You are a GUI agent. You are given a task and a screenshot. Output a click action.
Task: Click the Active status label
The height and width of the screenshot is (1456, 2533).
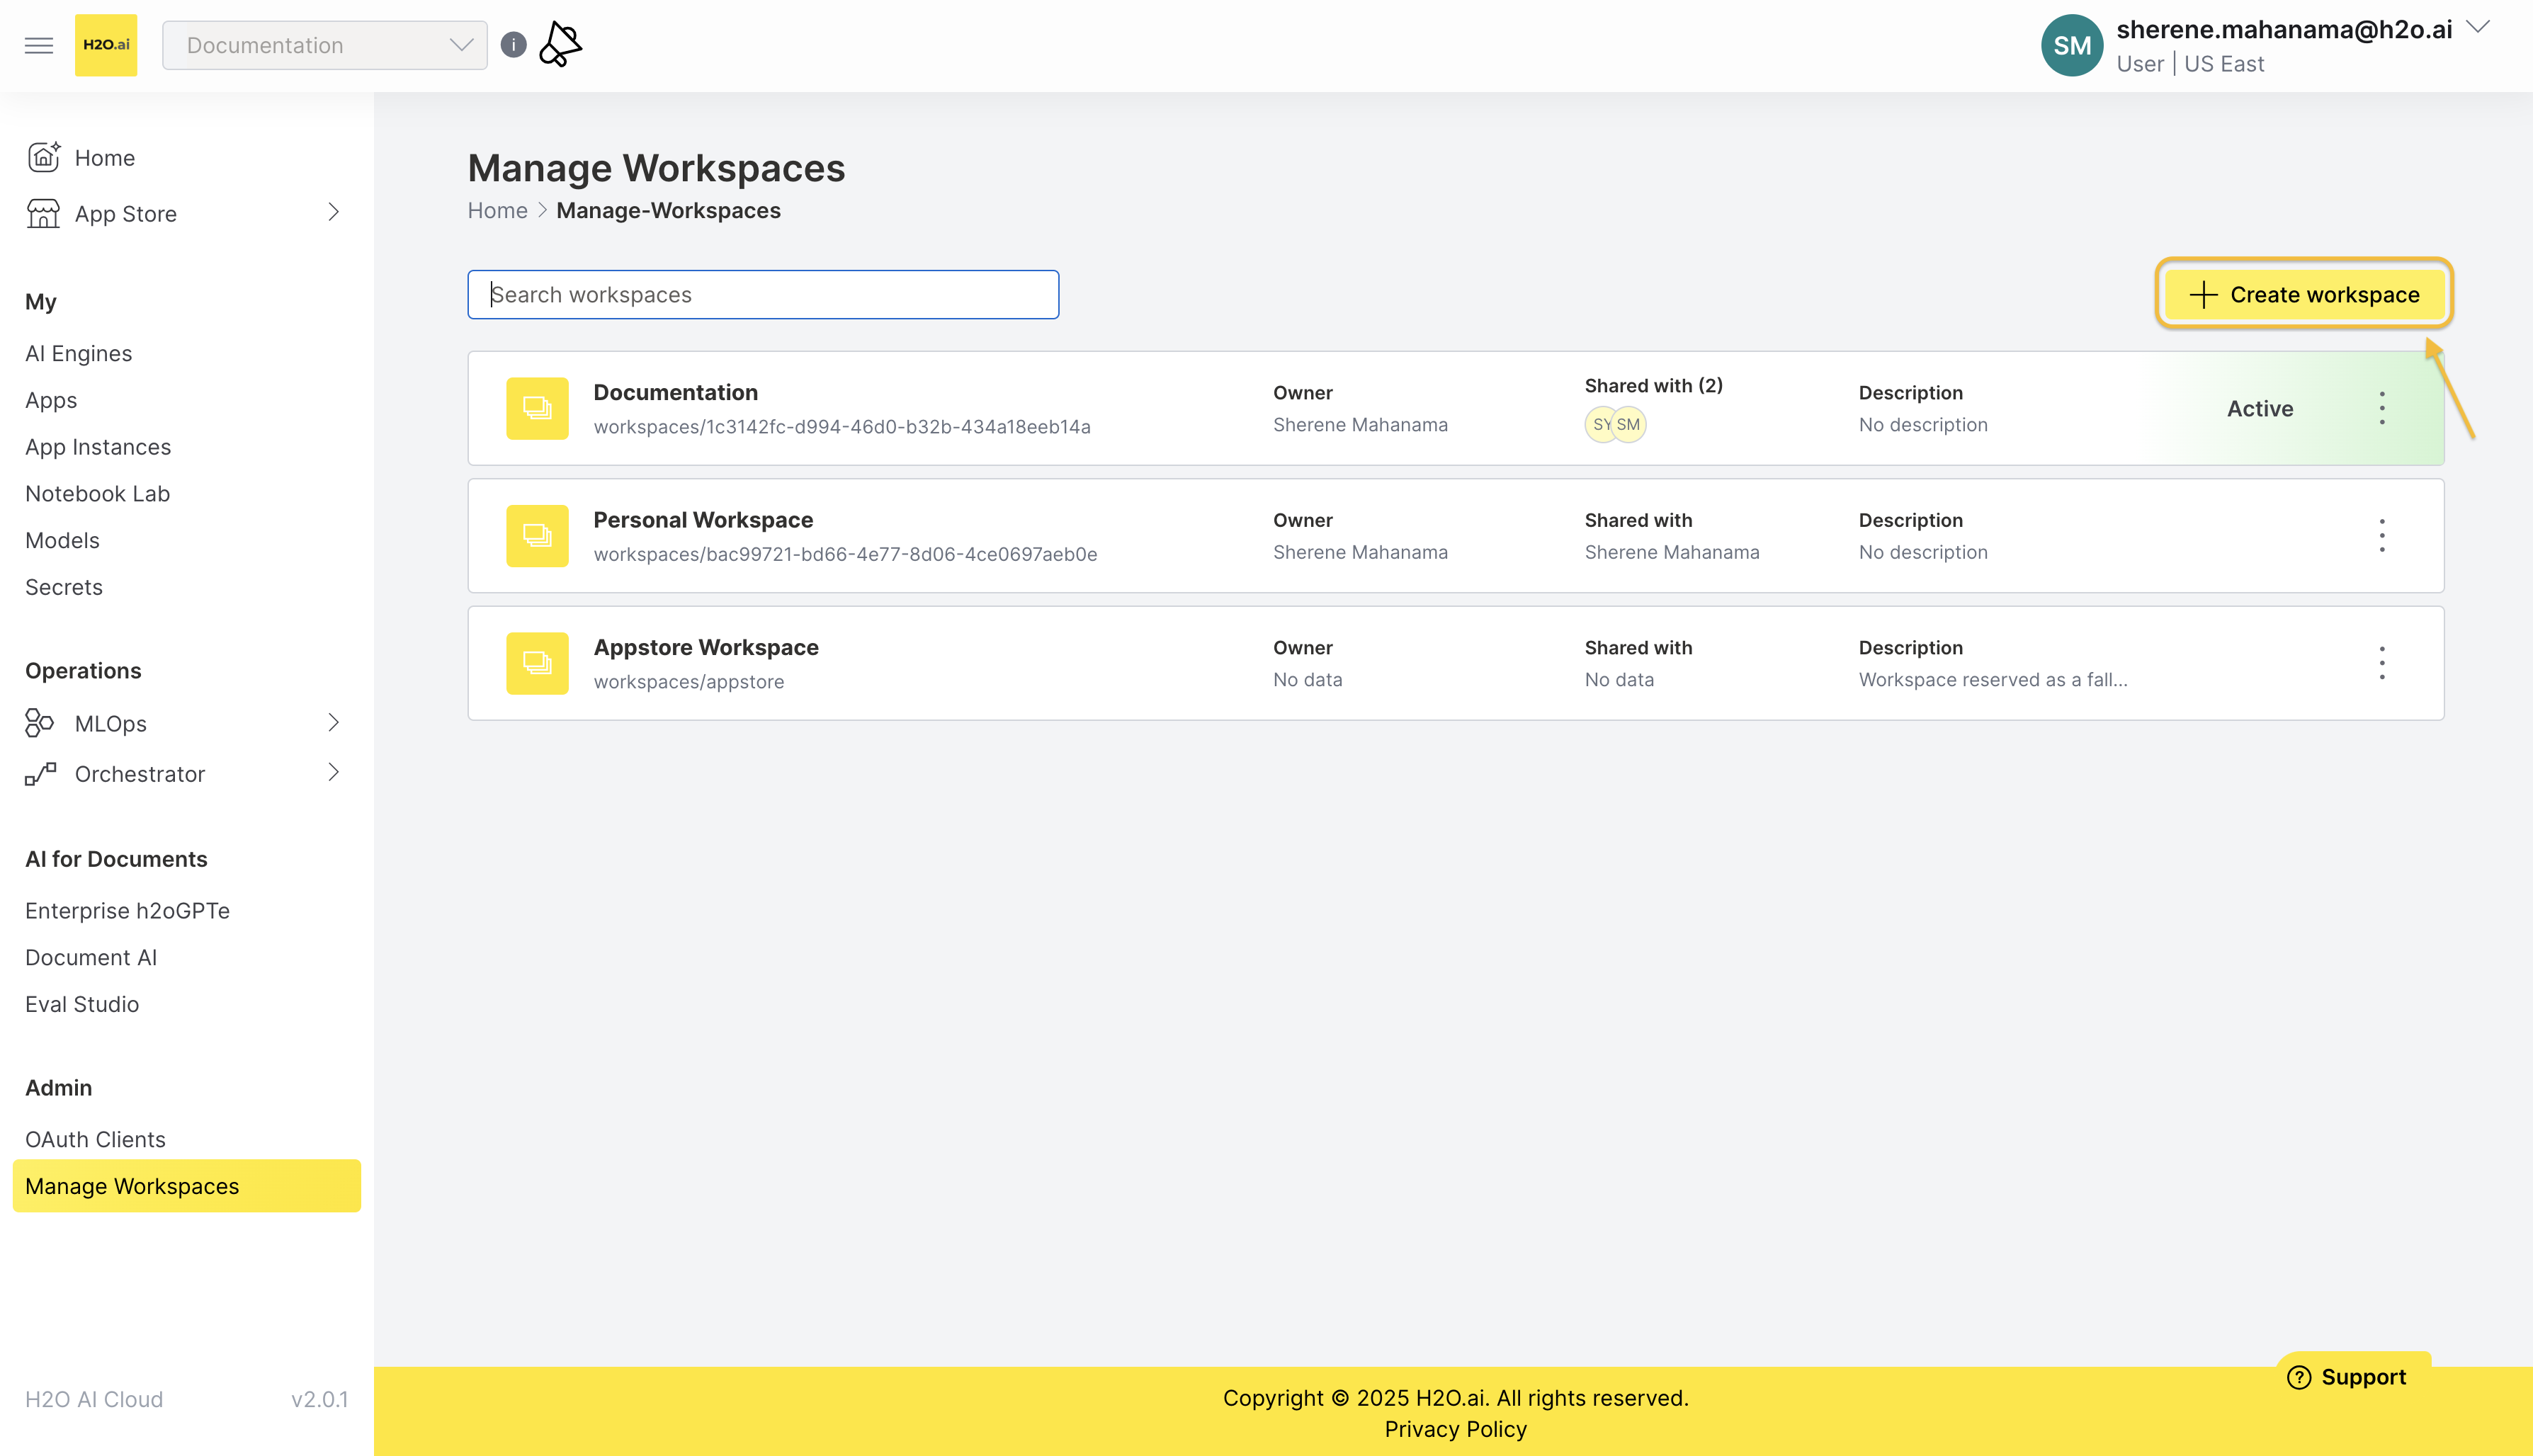pos(2260,408)
